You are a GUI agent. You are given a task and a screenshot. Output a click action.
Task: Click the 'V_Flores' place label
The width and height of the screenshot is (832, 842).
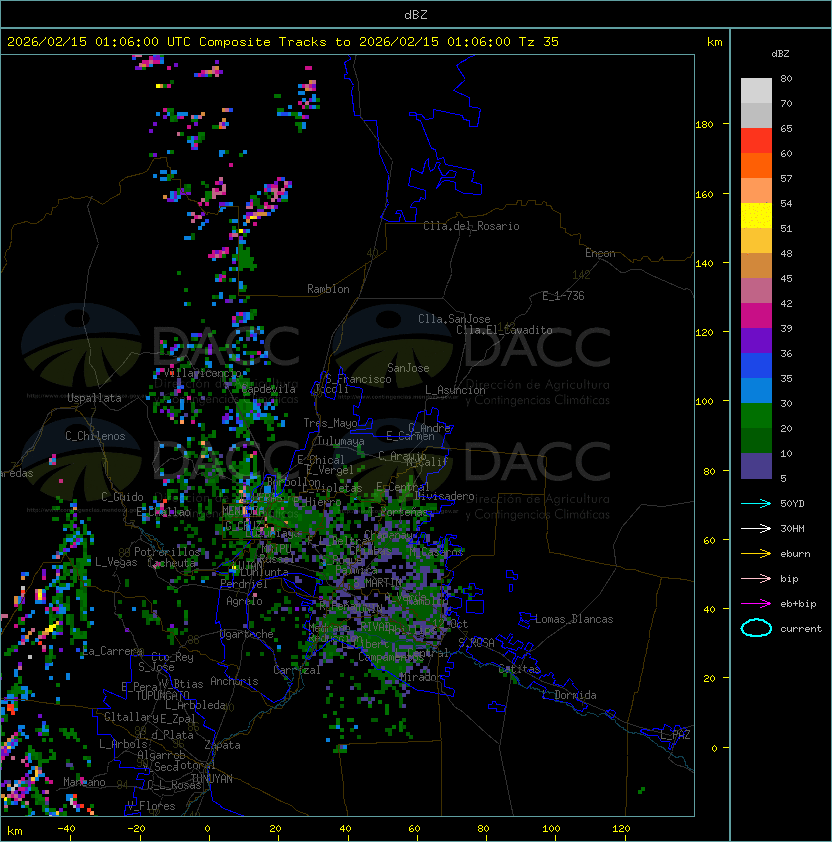pos(151,806)
